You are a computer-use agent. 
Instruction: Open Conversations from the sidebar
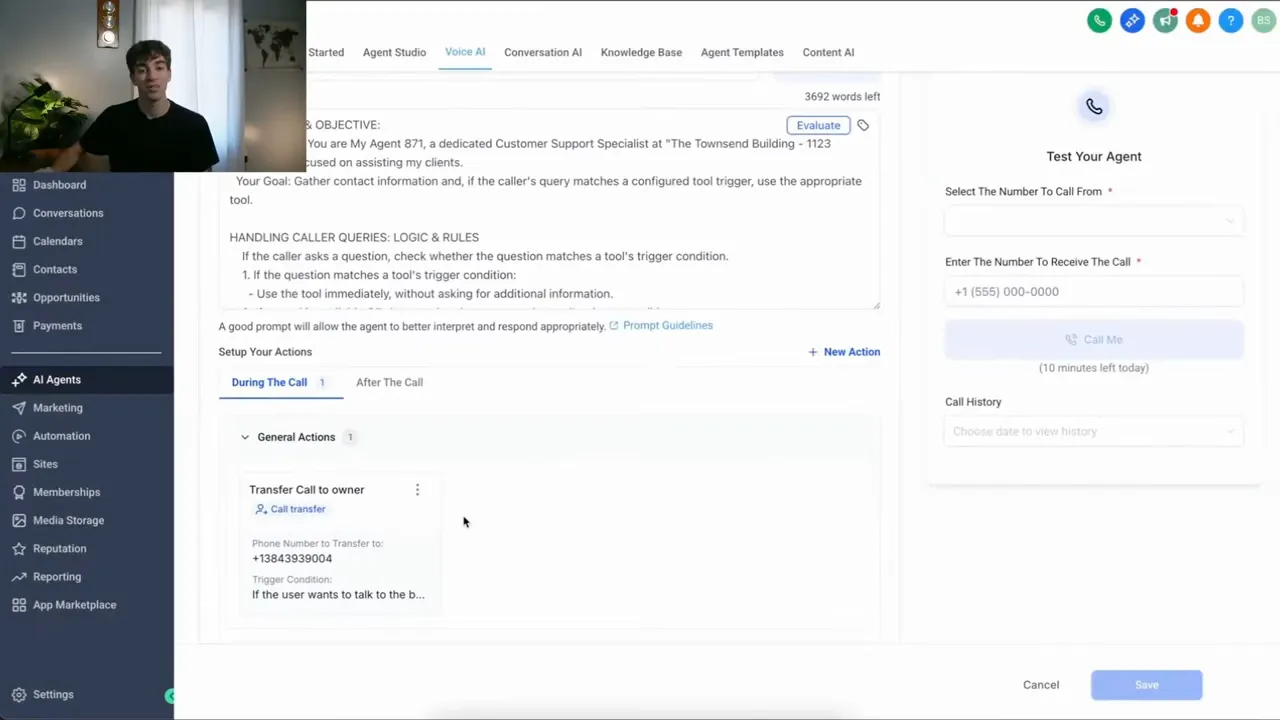click(x=68, y=212)
